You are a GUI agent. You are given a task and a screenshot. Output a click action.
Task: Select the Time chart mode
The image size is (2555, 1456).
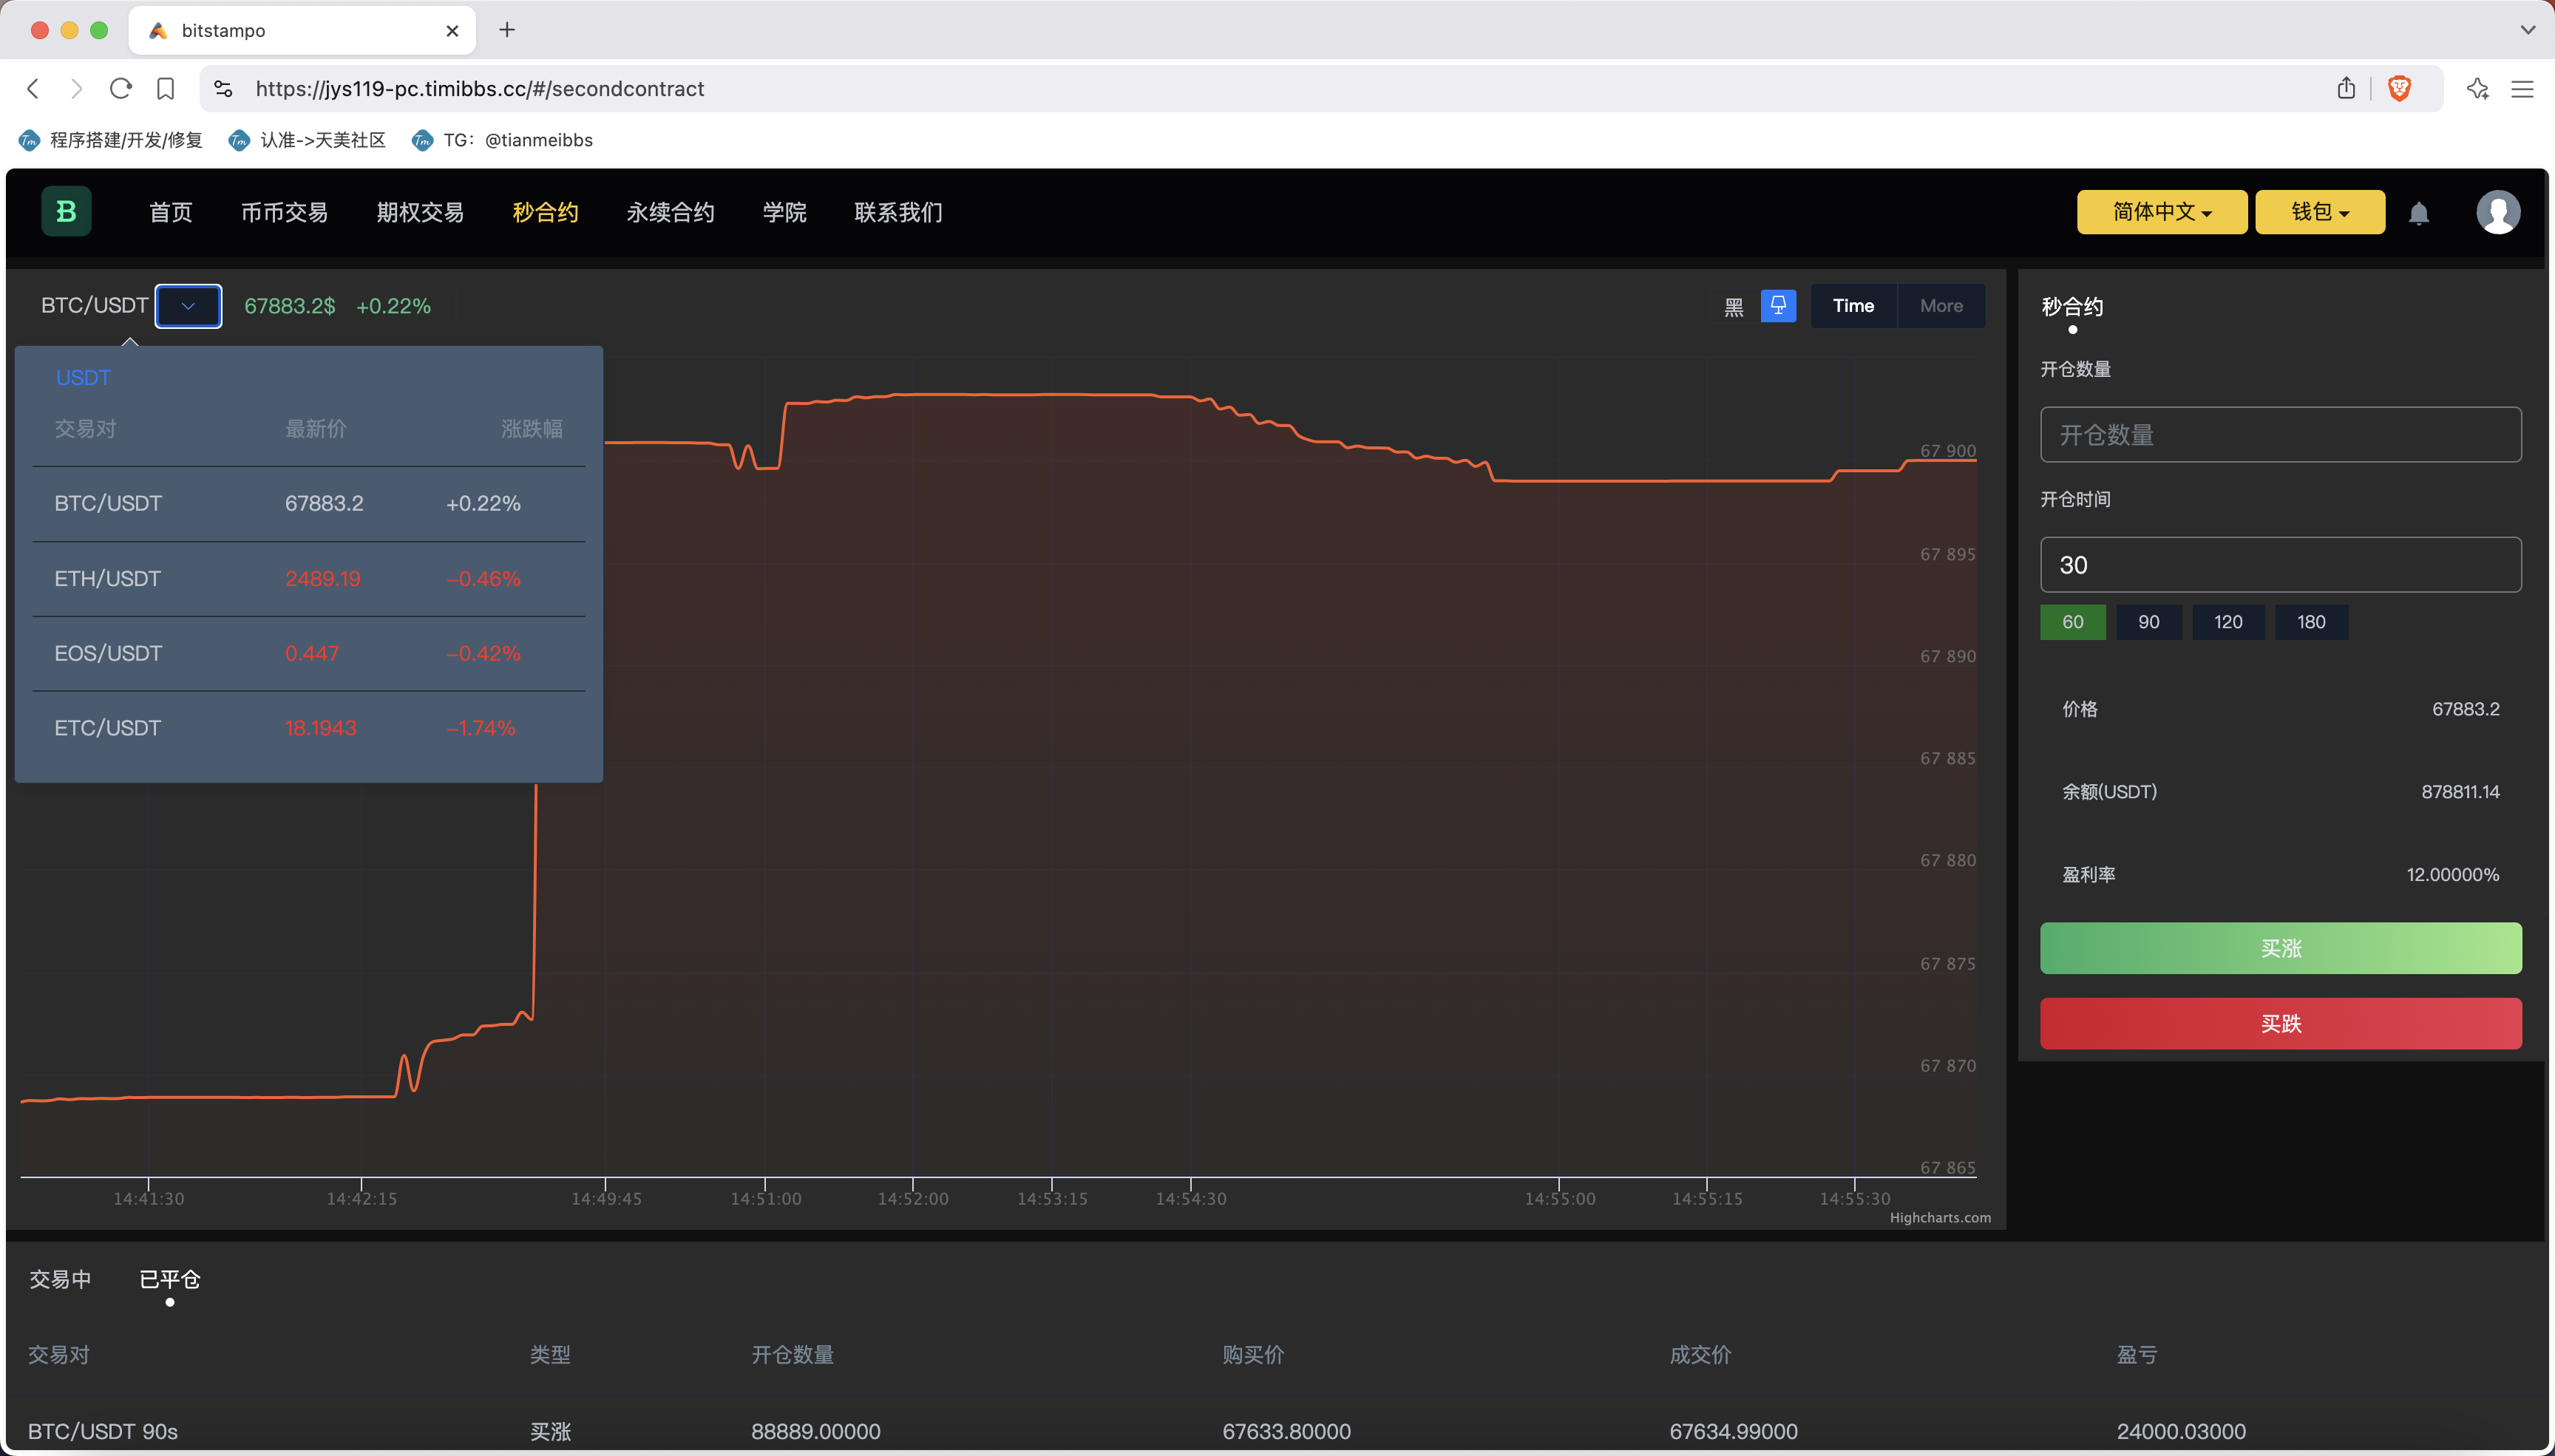click(x=1853, y=306)
